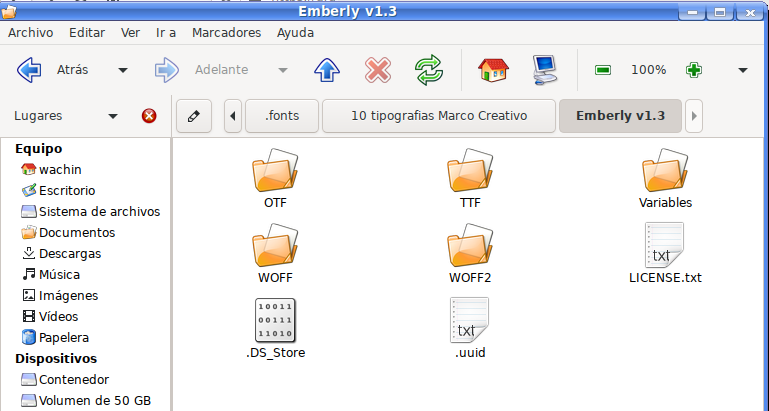This screenshot has width=769, height=411.
Task: Select the TTF folder icon
Action: point(470,170)
